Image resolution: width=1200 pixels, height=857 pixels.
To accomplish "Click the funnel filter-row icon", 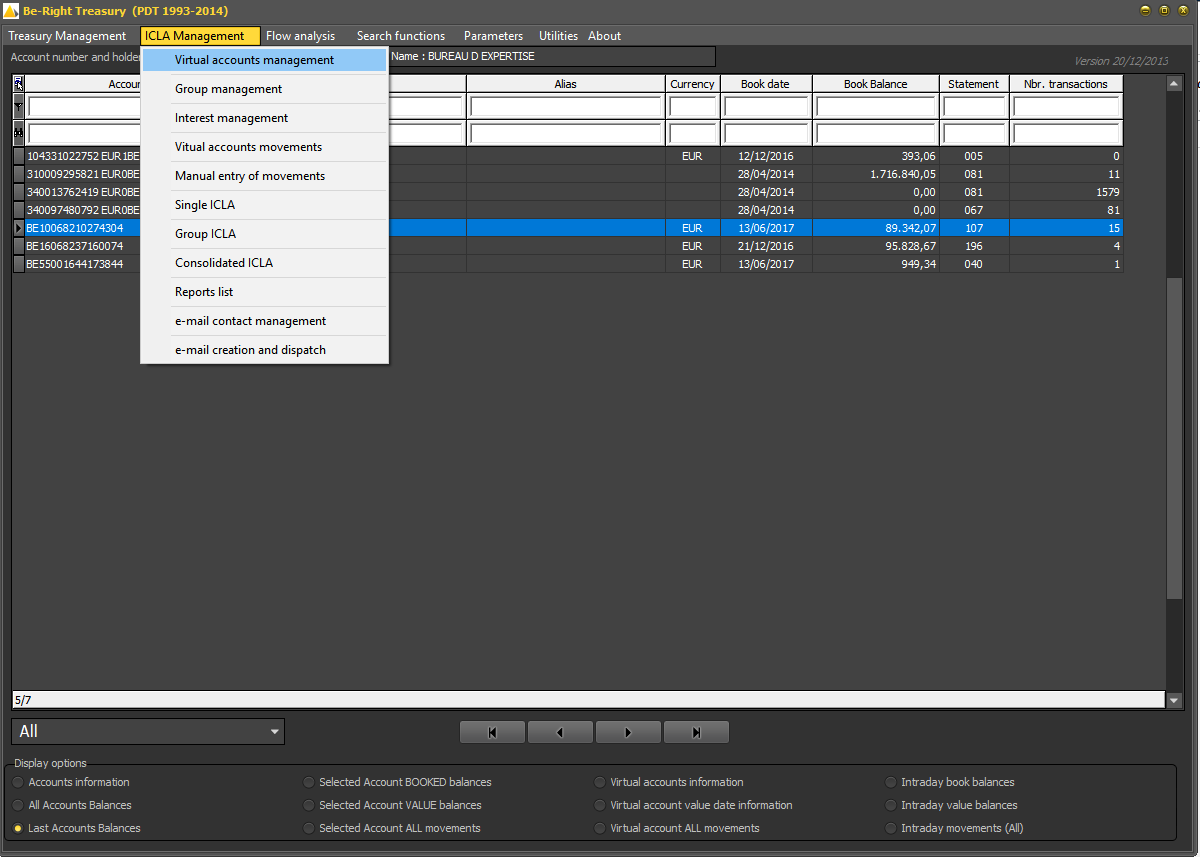I will [18, 106].
